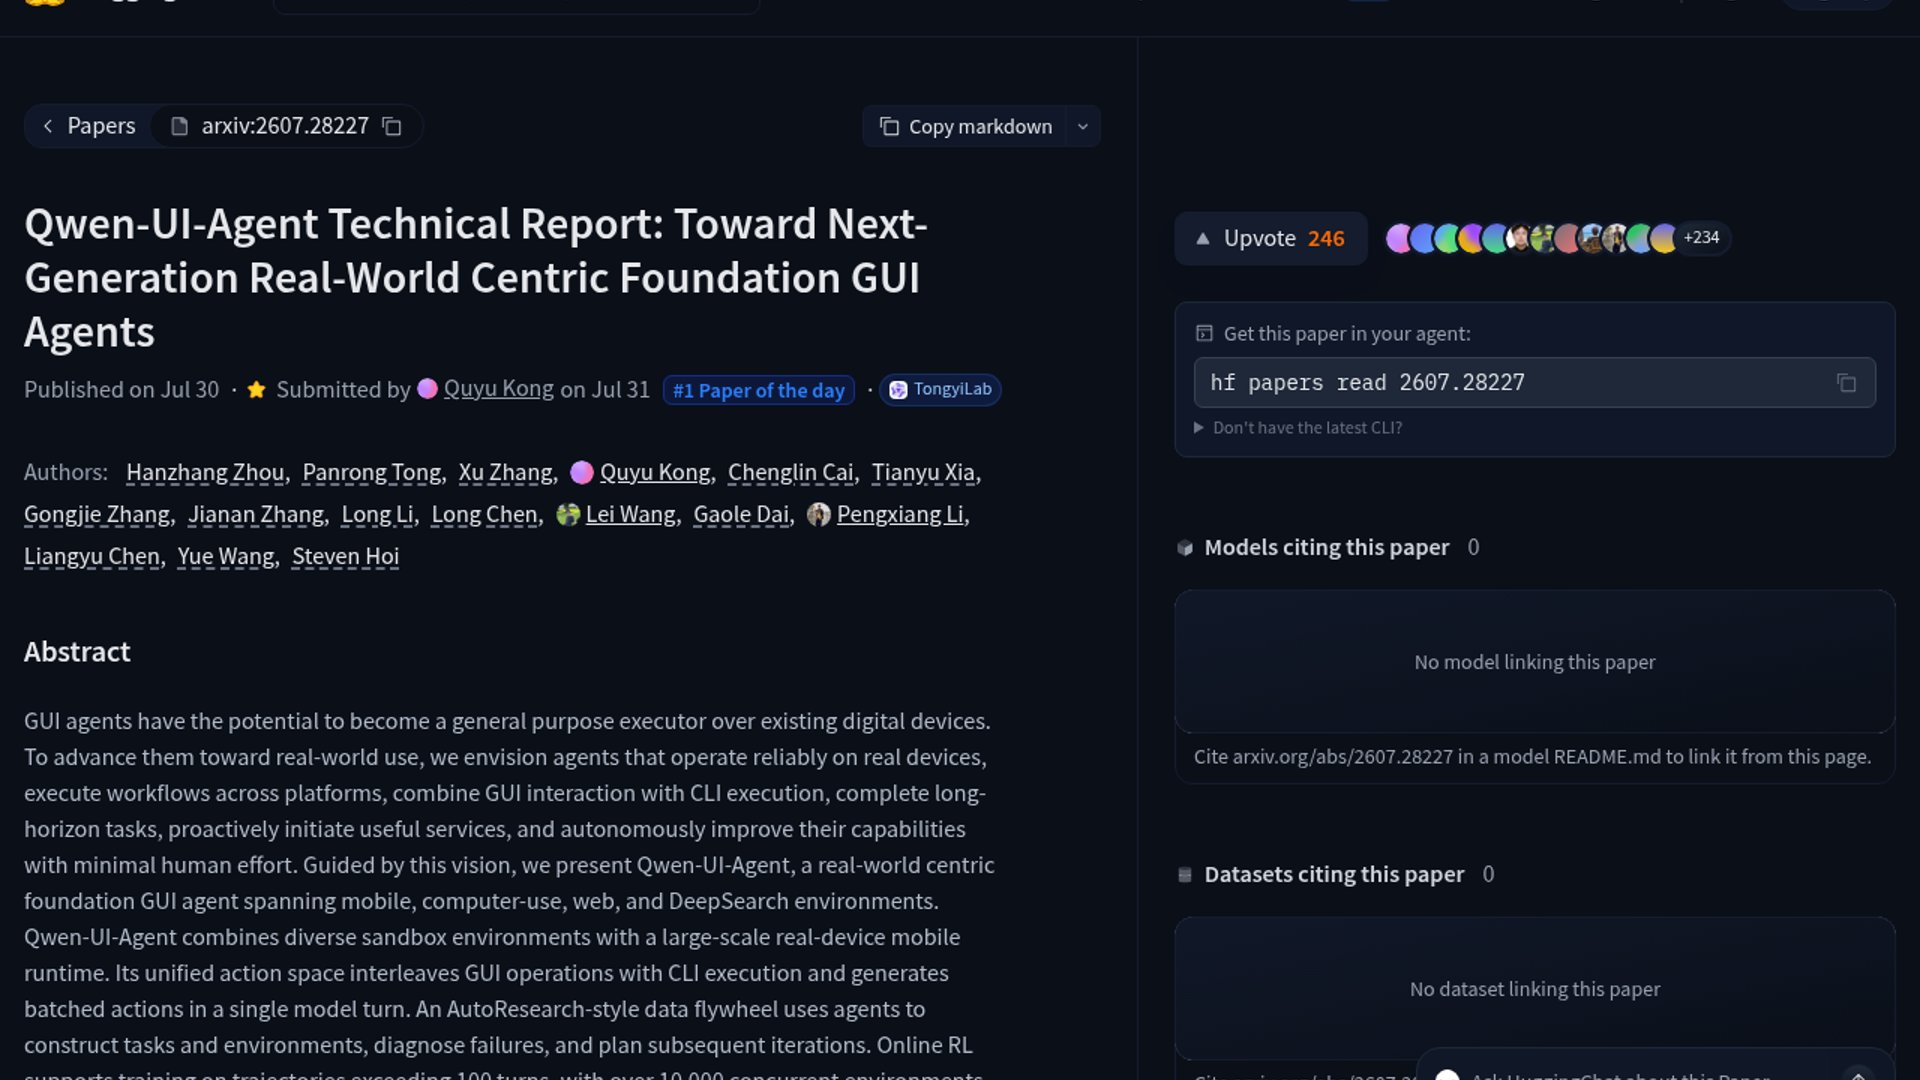Click "Published on Jul 30" text
This screenshot has width=1920, height=1080.
tap(121, 389)
